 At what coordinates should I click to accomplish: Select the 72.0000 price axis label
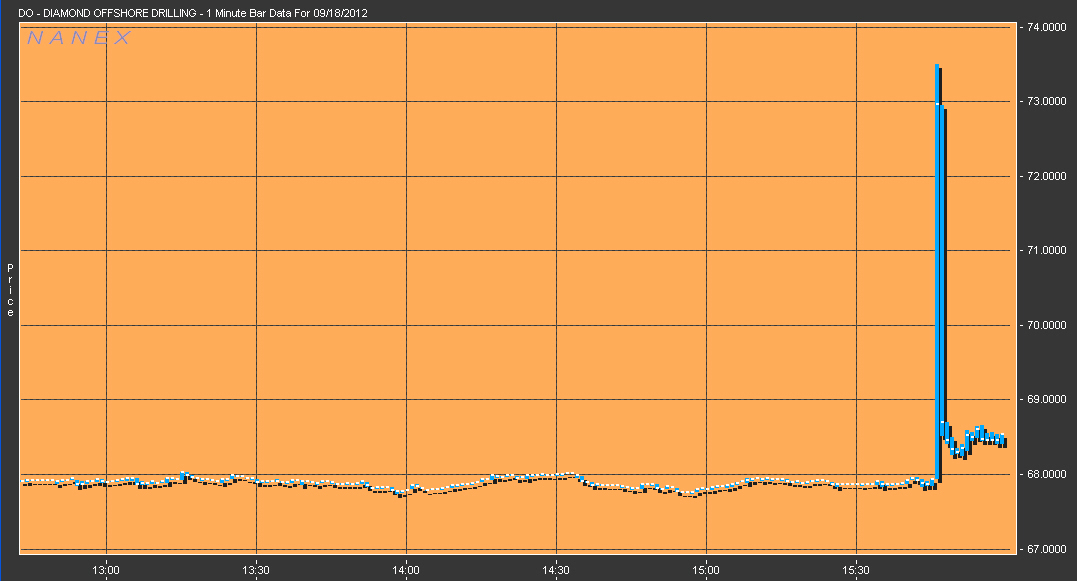coord(1047,176)
